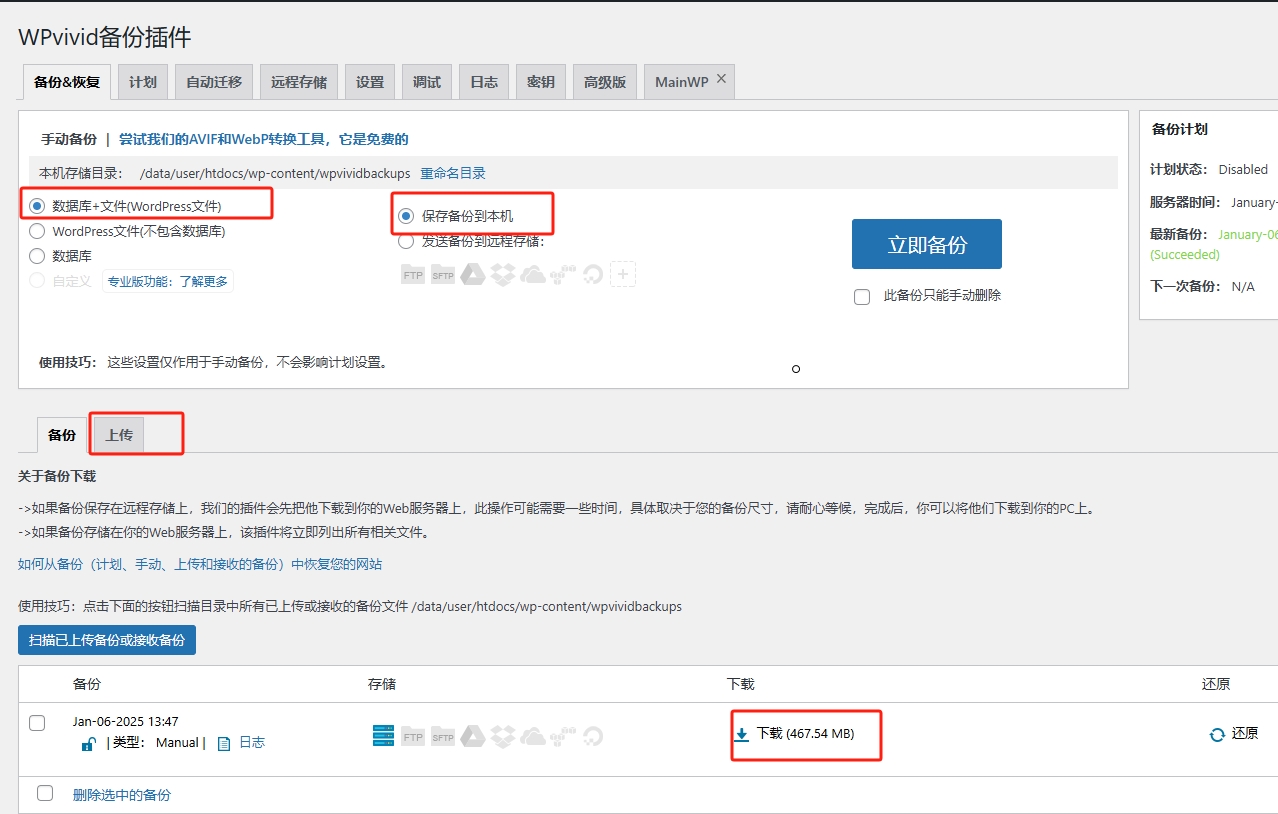Click Amazon S3 icon in Jan-06-2025 backup row
This screenshot has height=814, width=1278.
[x=563, y=736]
